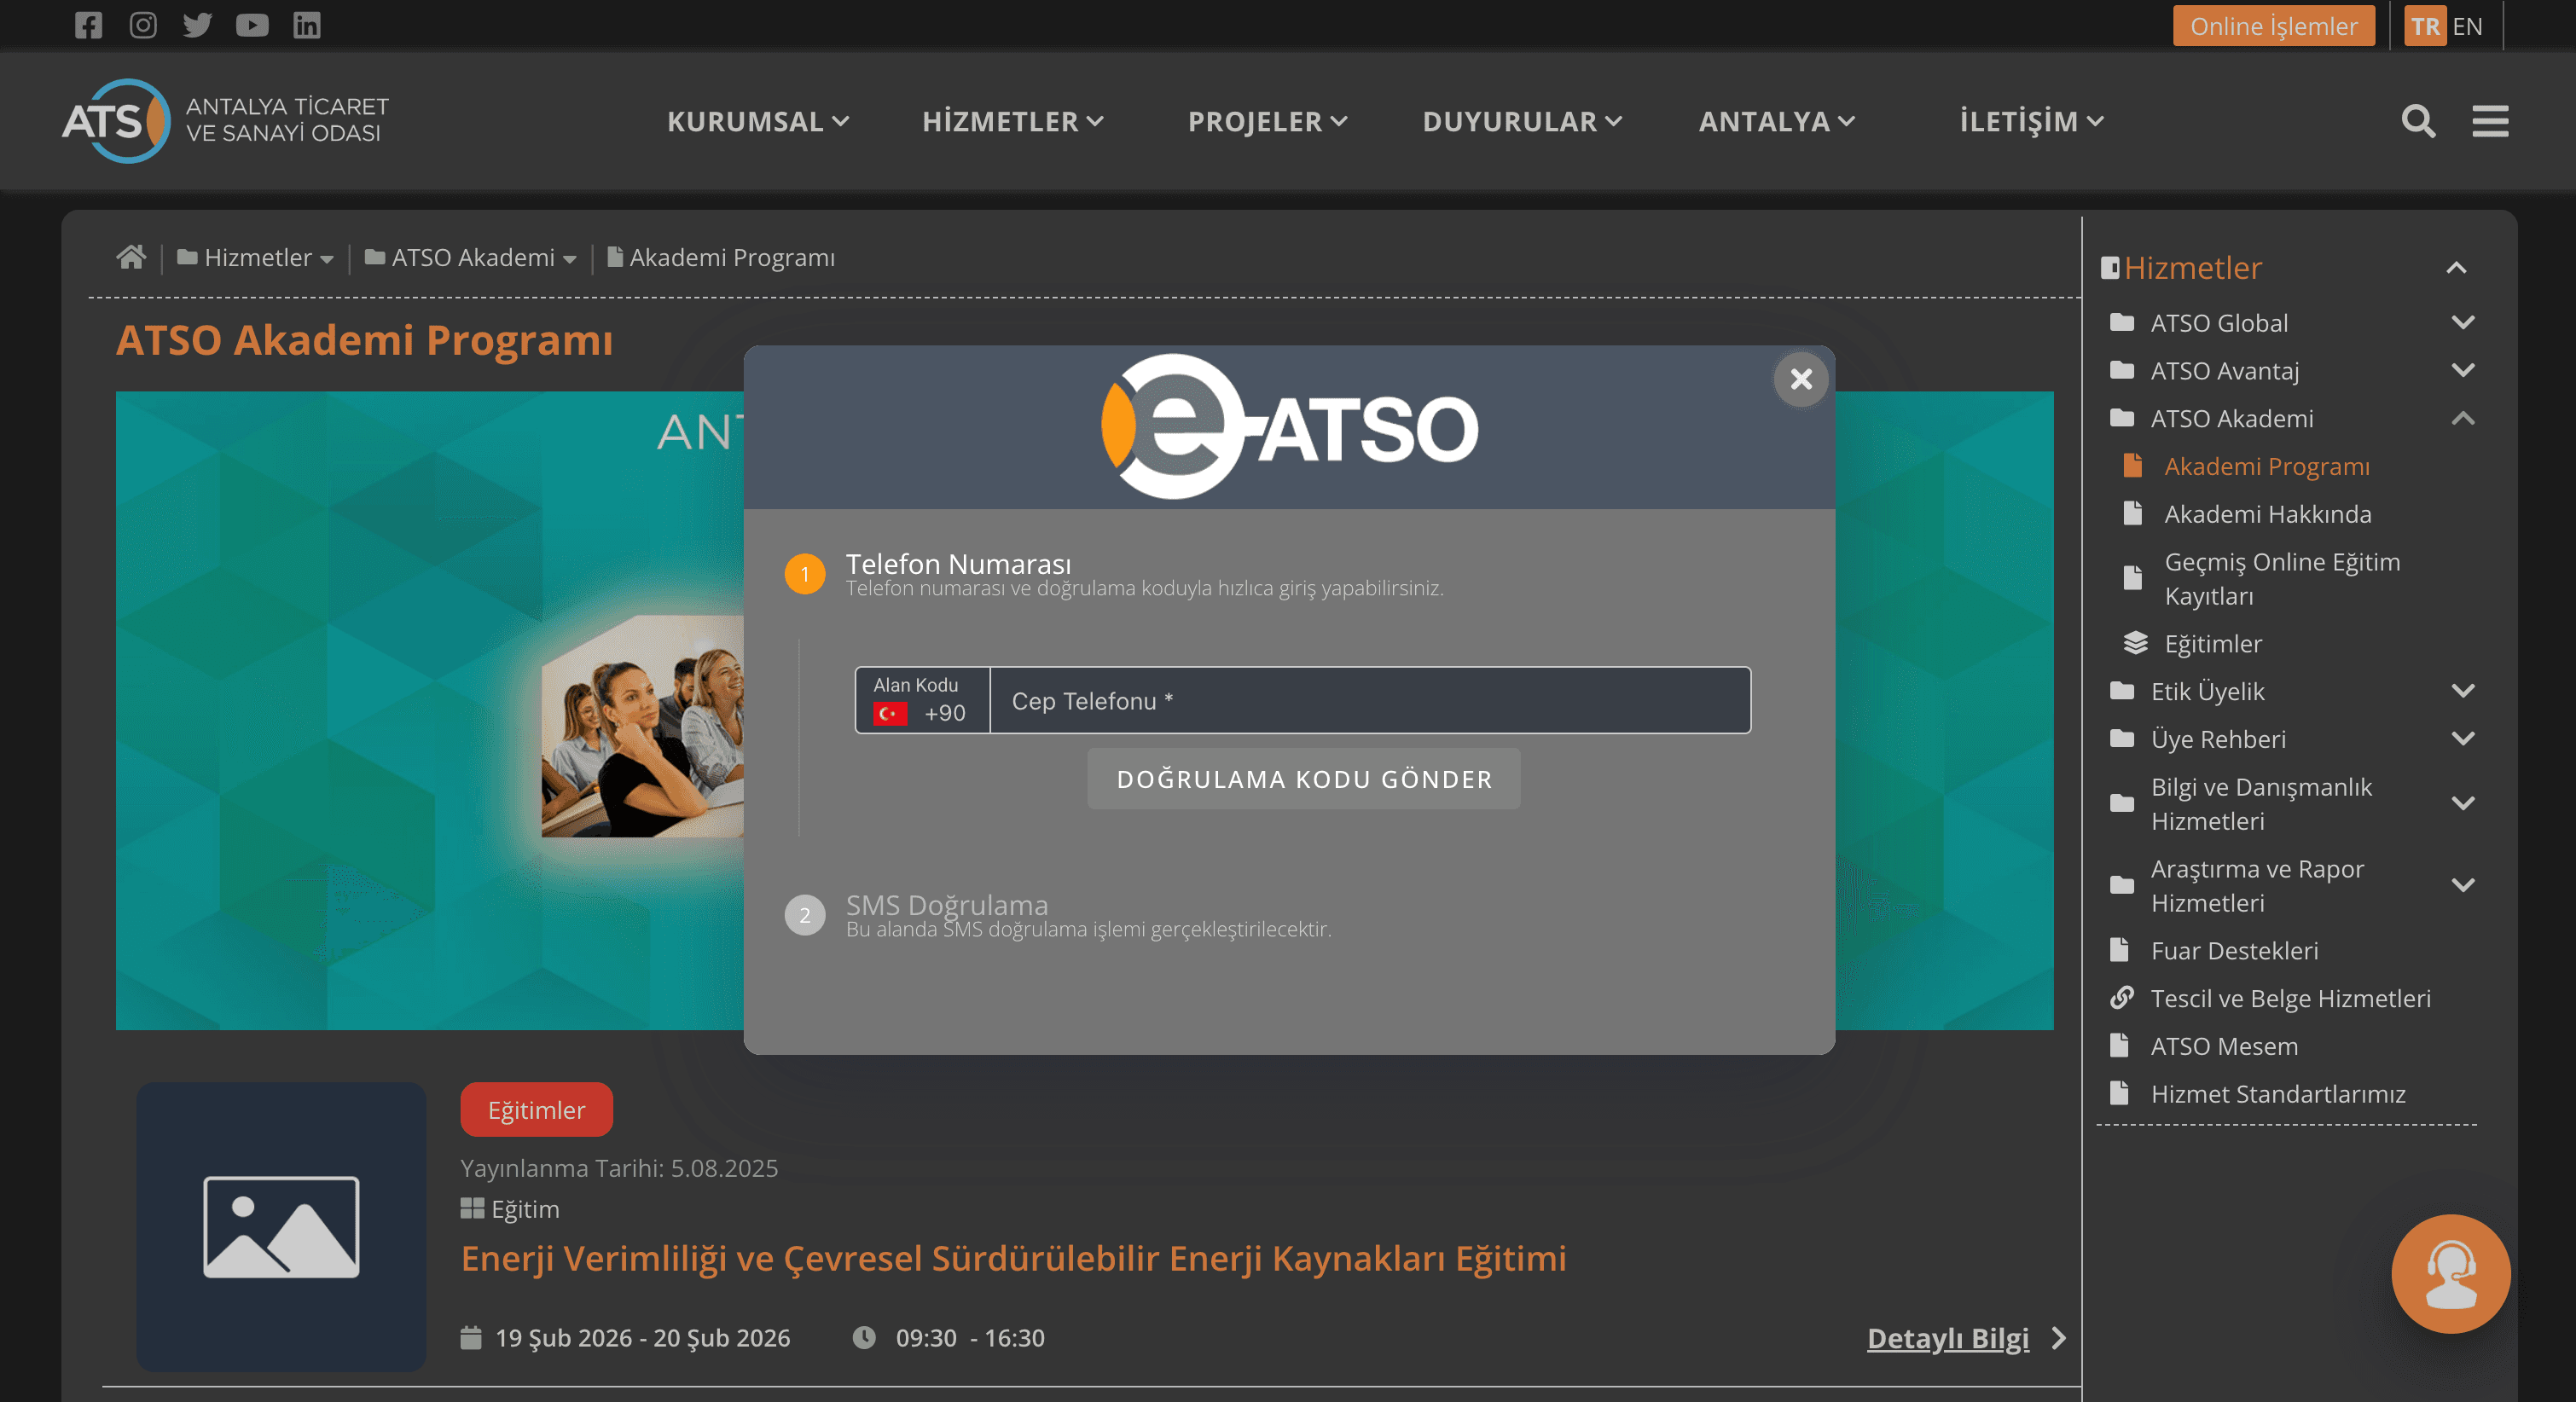Click the red Eğitimler tag
The width and height of the screenshot is (2576, 1402).
click(536, 1110)
